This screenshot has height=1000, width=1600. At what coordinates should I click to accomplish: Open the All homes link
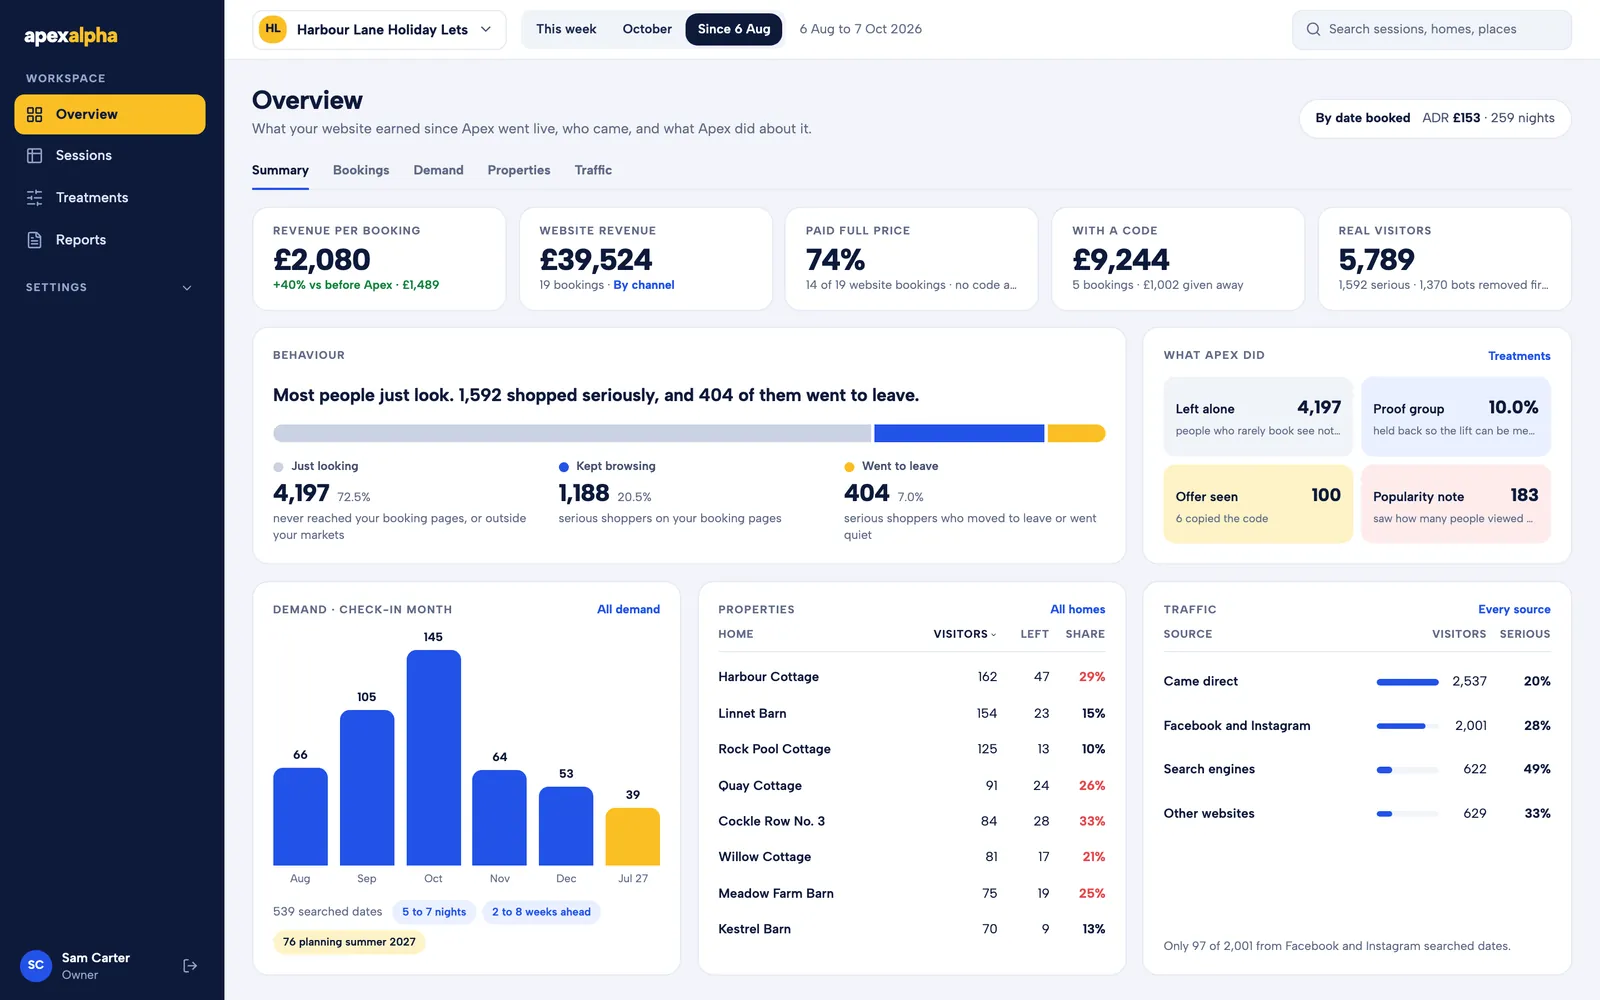(1077, 609)
